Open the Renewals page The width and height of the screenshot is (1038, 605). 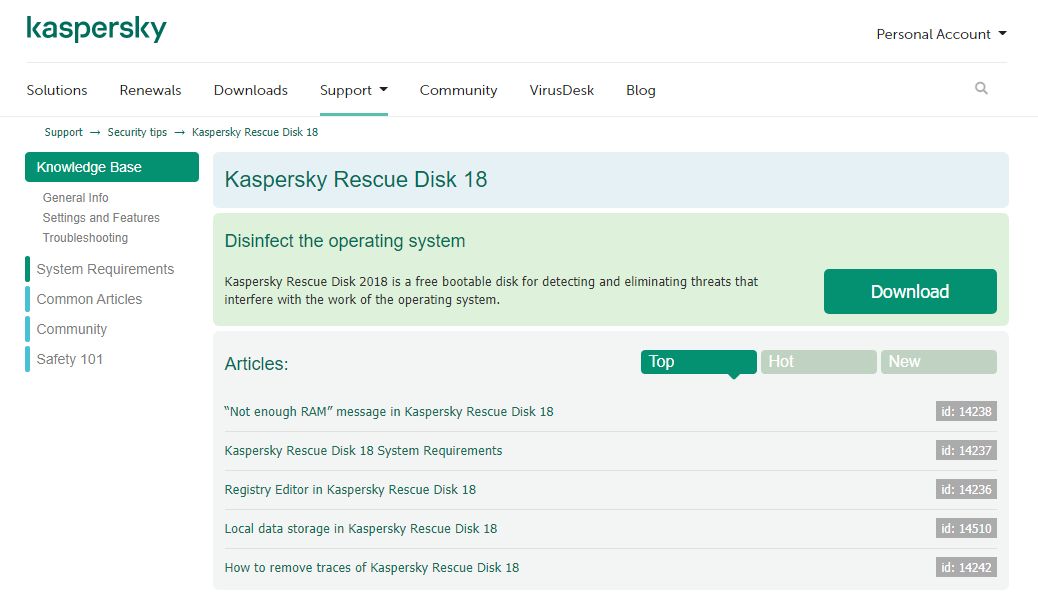point(150,90)
